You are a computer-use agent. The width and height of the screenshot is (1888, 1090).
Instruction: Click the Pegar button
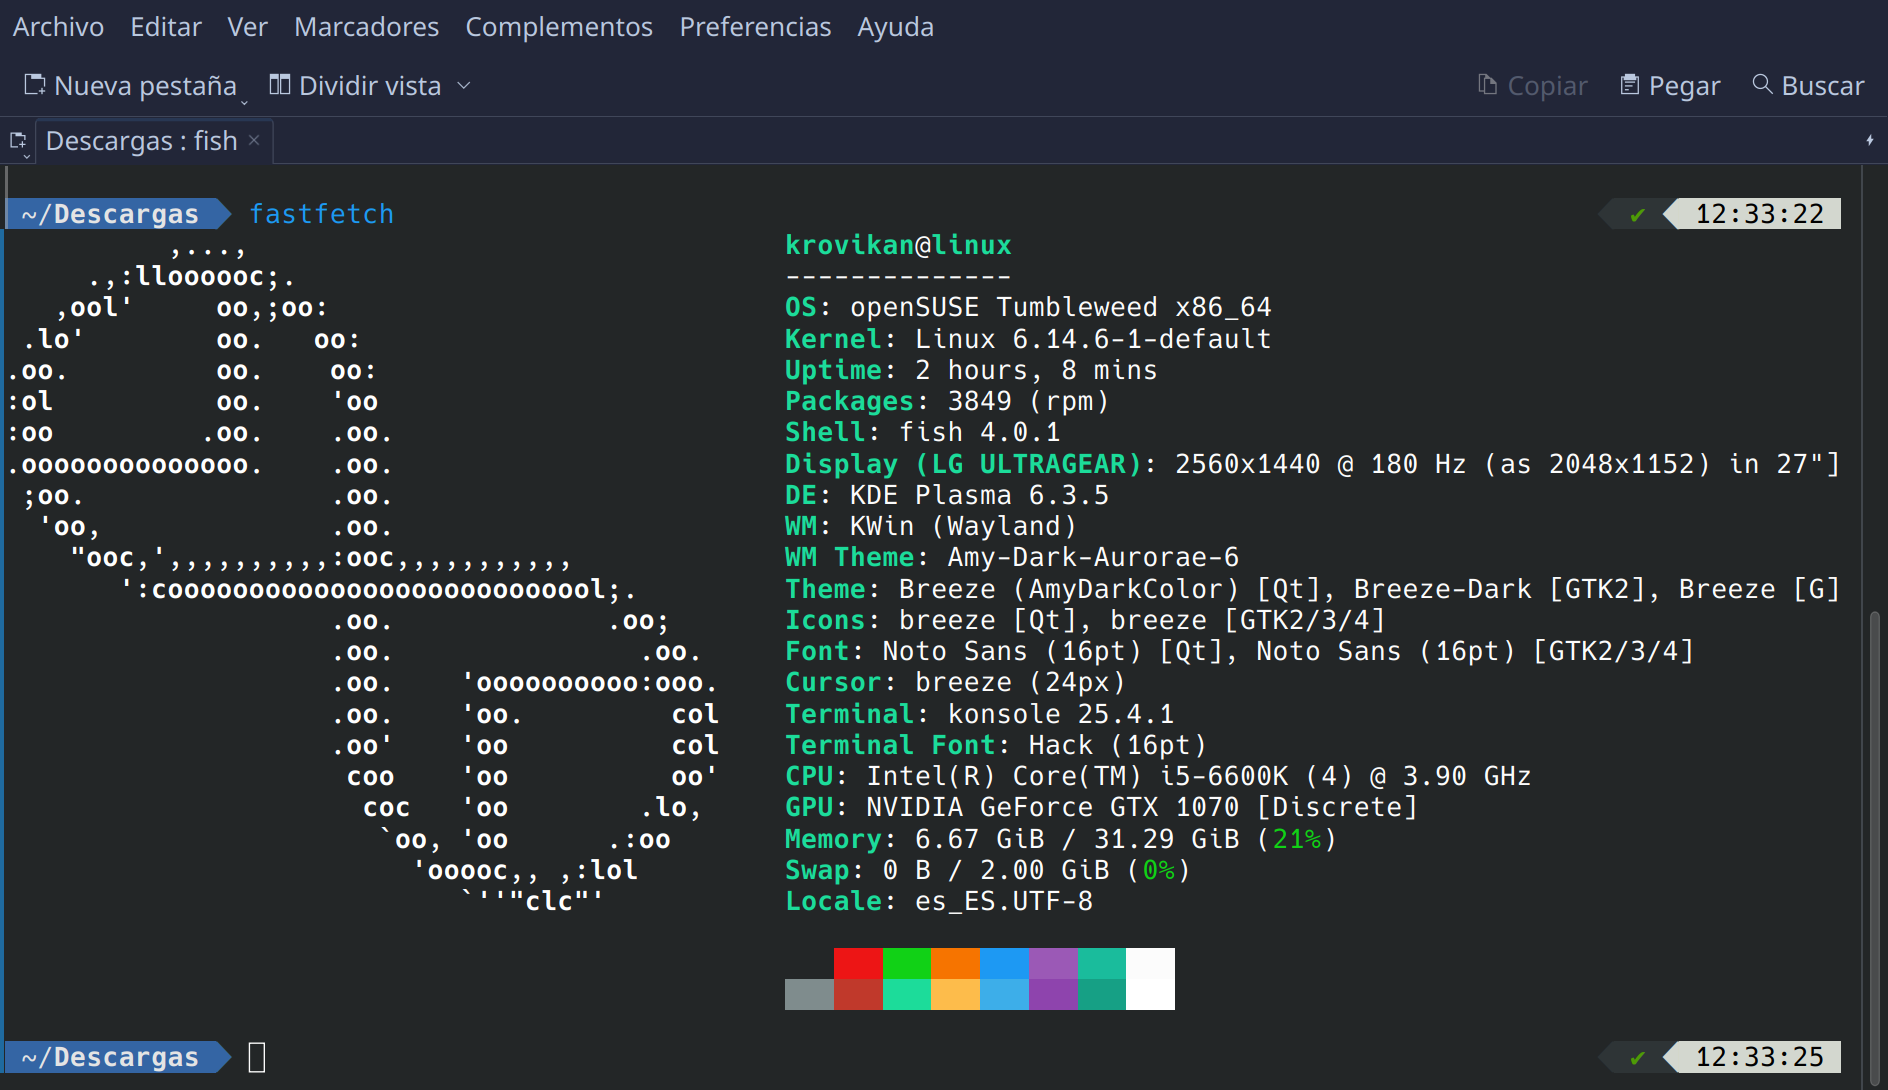point(1670,86)
